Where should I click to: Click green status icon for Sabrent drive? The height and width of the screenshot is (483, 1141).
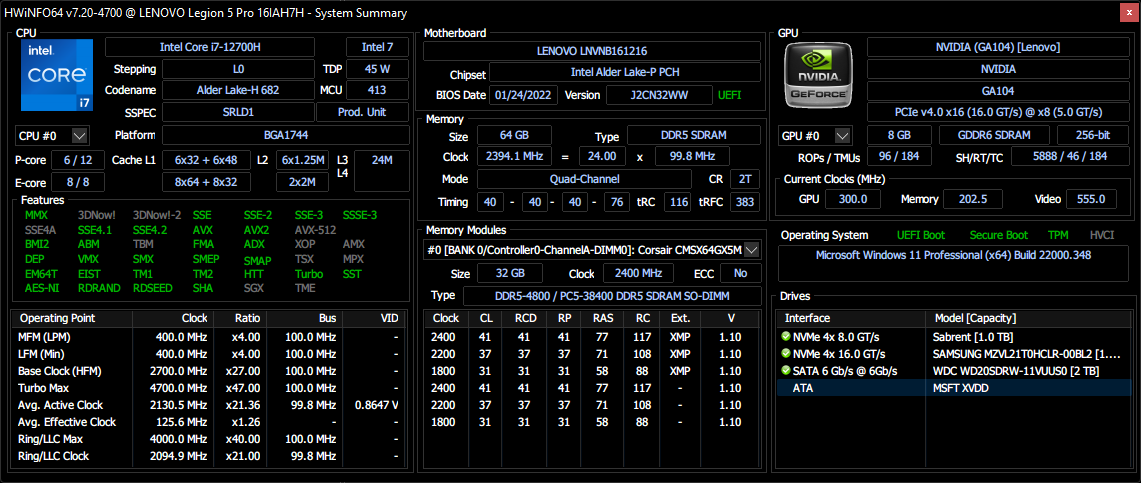tap(786, 337)
